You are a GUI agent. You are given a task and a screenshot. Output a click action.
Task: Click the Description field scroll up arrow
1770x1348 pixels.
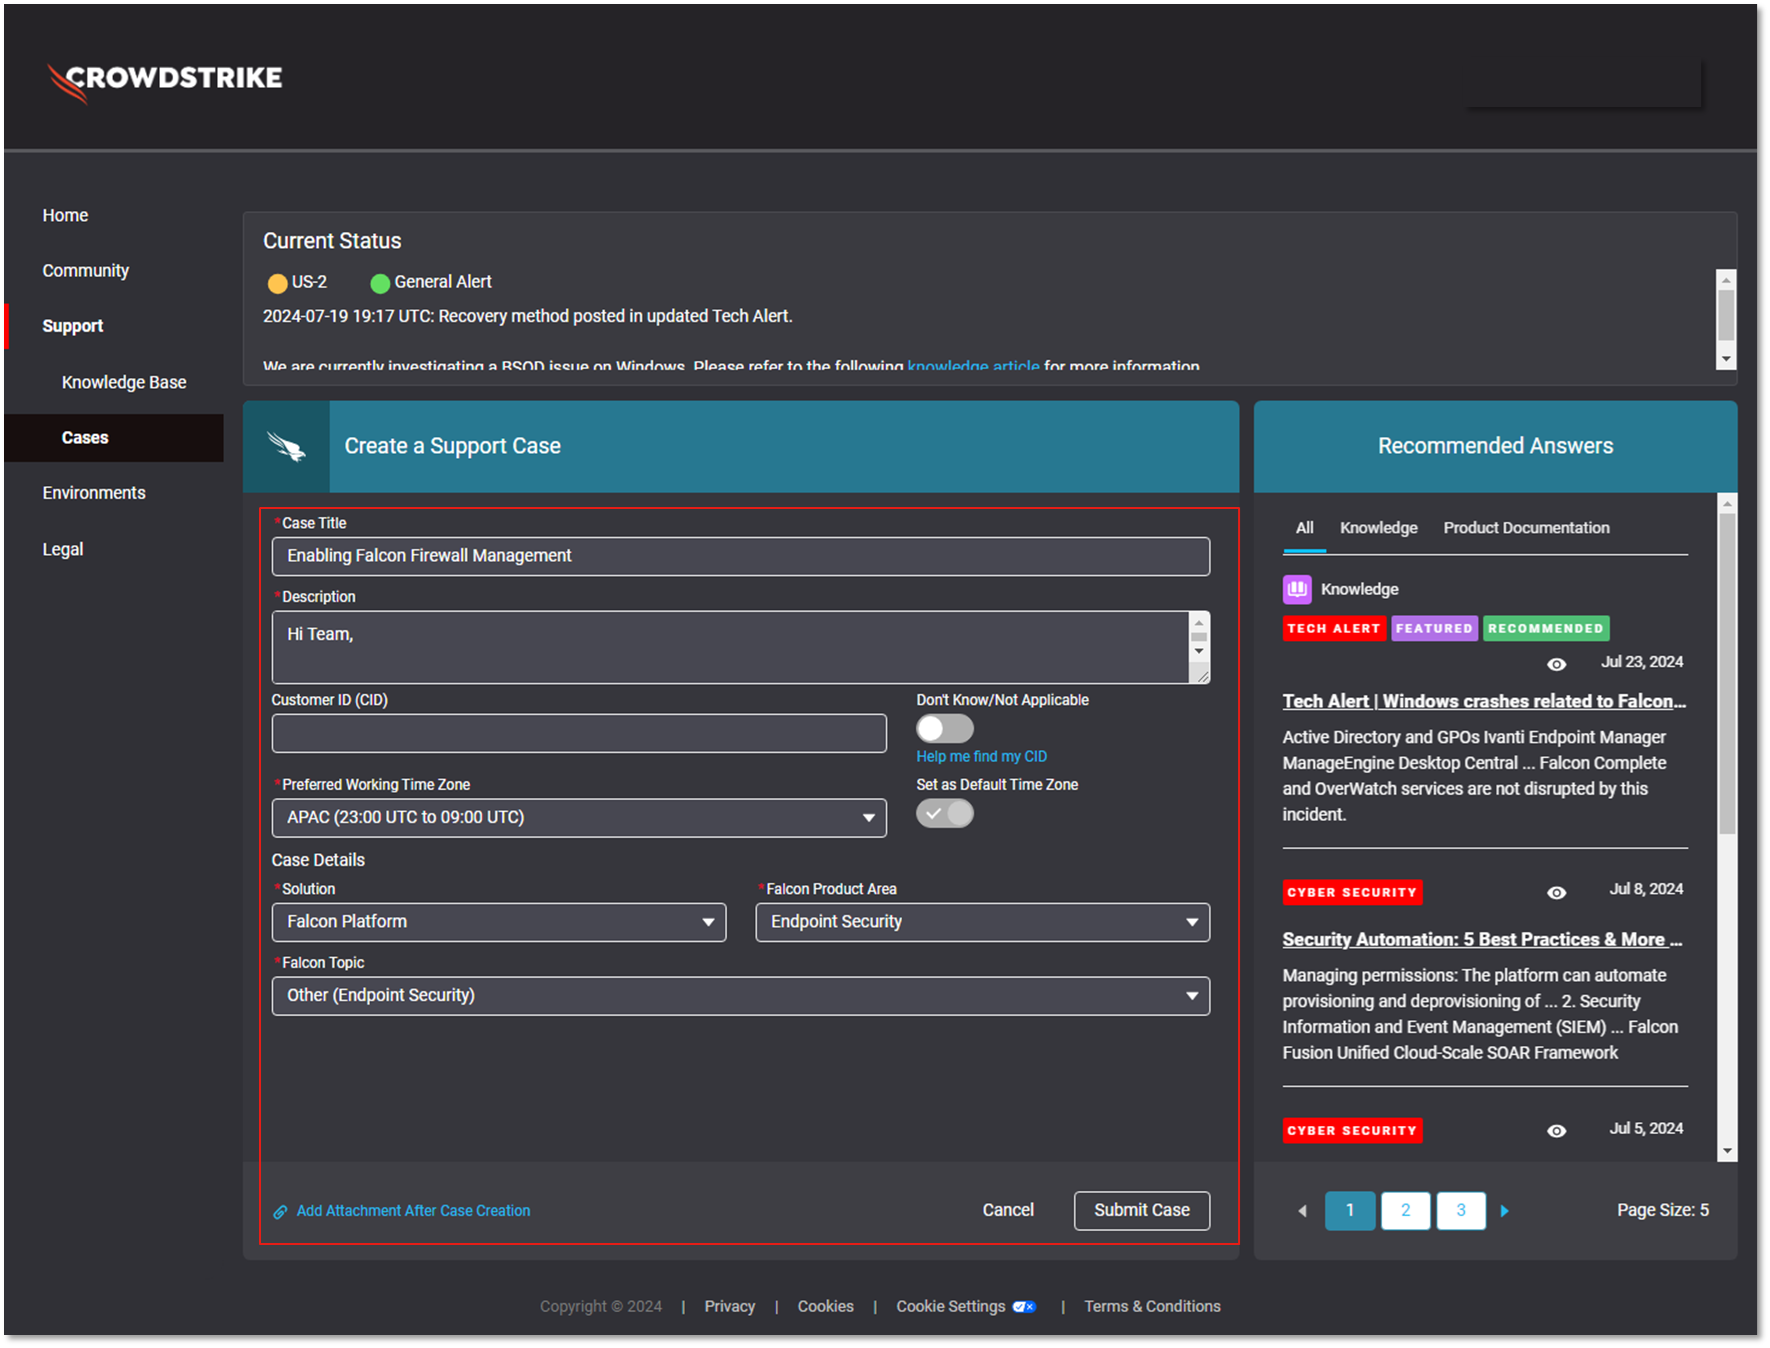(1199, 623)
